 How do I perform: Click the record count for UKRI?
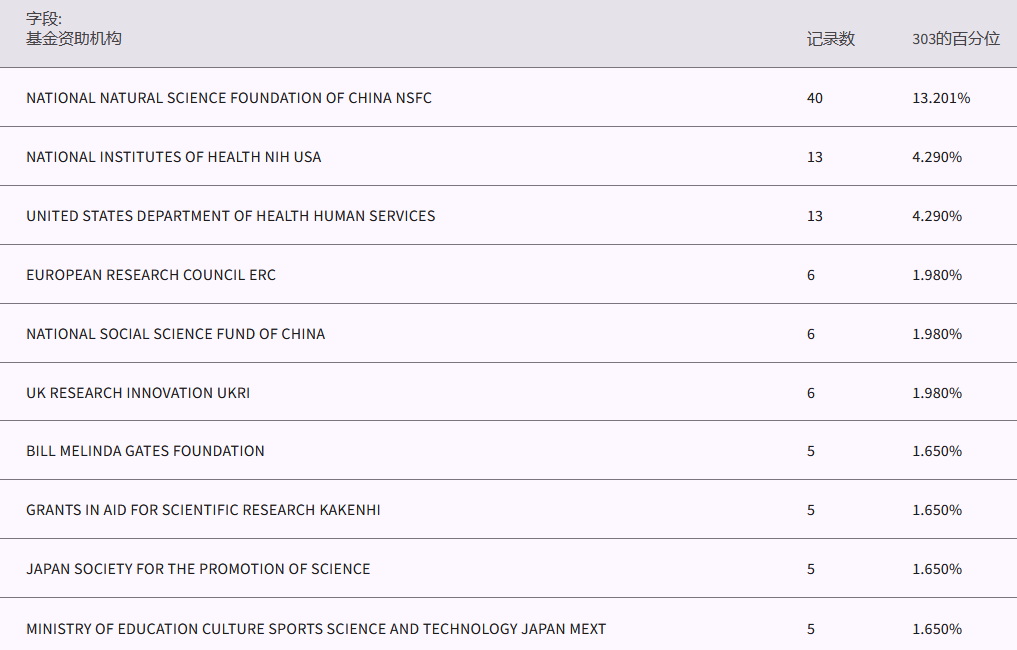point(811,393)
